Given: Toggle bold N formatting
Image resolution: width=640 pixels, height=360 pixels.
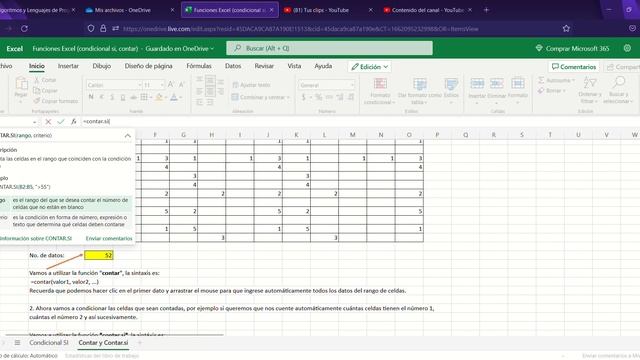Looking at the screenshot, I should pyautogui.click(x=91, y=97).
